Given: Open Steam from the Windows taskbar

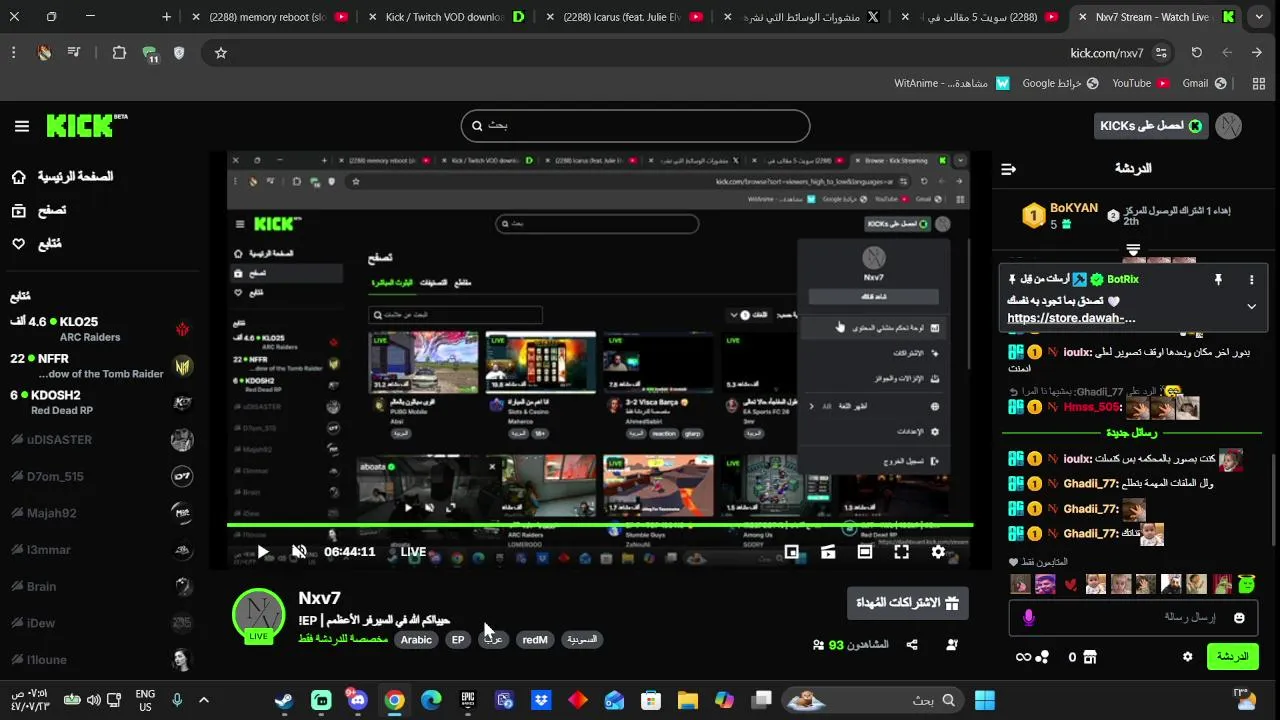Looking at the screenshot, I should click(x=284, y=700).
